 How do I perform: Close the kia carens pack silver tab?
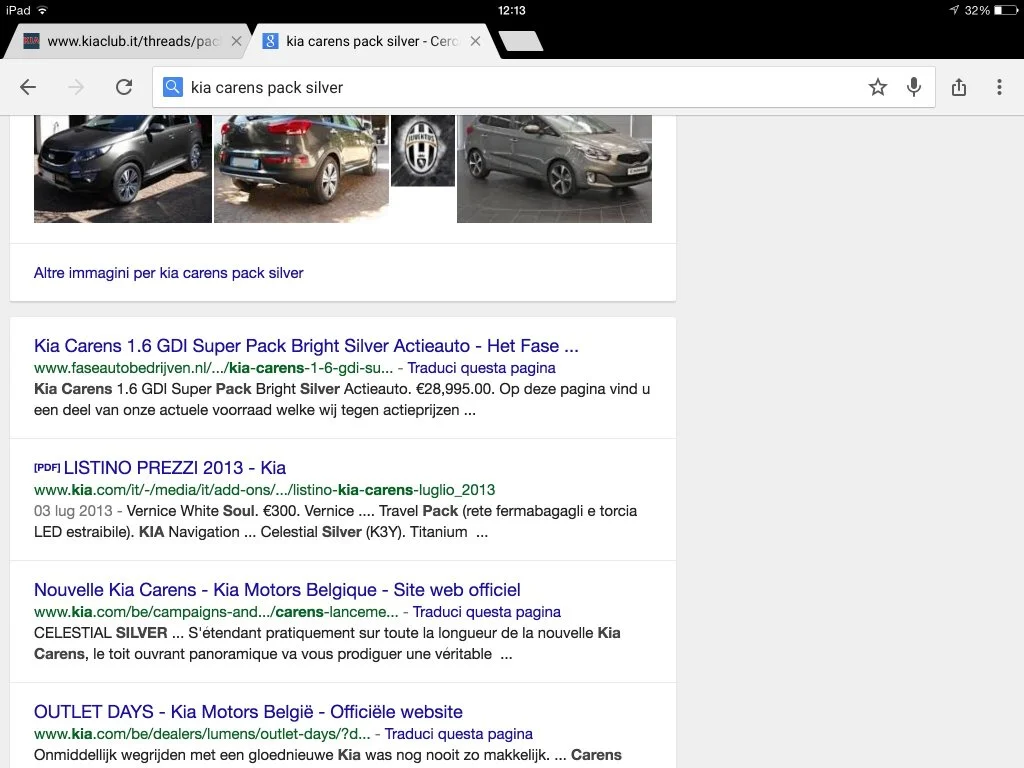coord(475,41)
